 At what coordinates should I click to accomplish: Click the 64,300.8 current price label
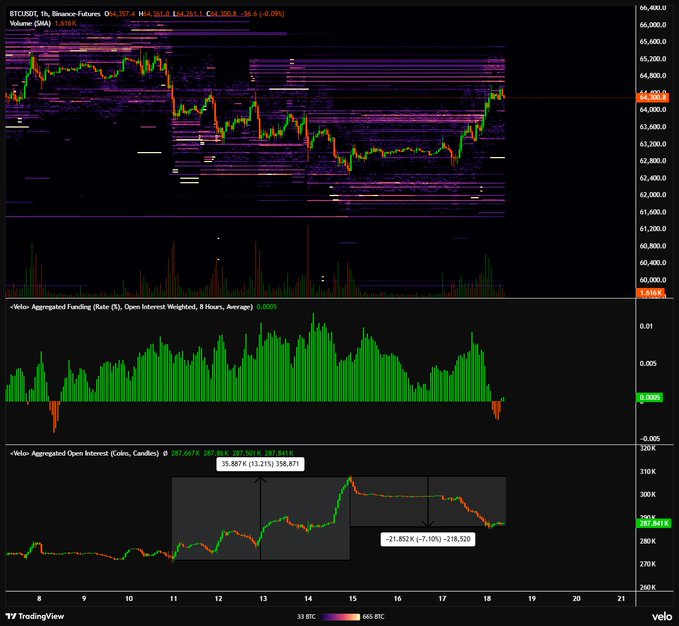(x=653, y=97)
